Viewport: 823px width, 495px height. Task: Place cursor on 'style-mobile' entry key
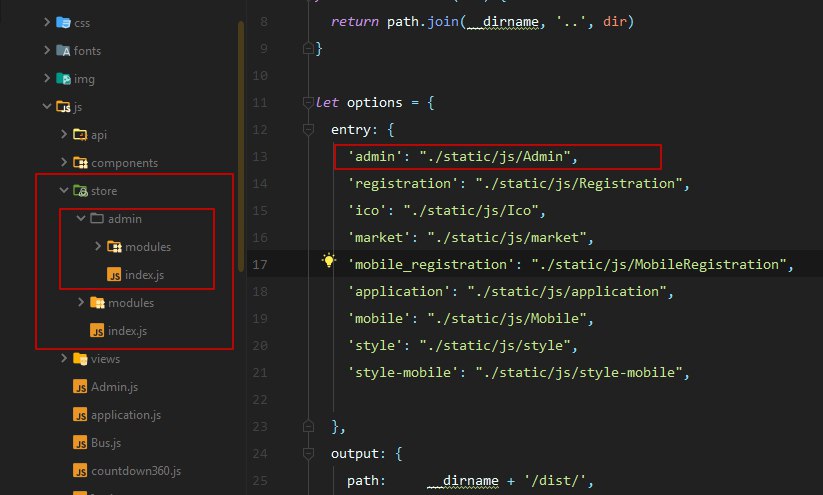[x=403, y=373]
